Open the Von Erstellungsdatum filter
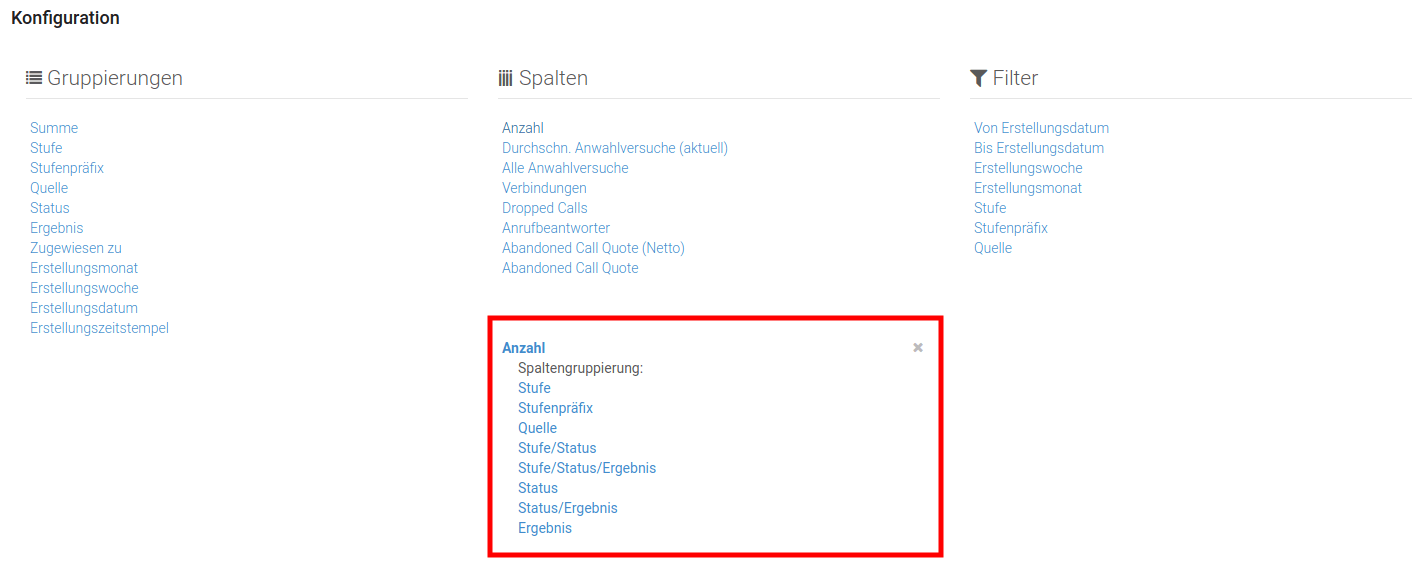Viewport: 1420px width, 567px height. click(x=1041, y=128)
